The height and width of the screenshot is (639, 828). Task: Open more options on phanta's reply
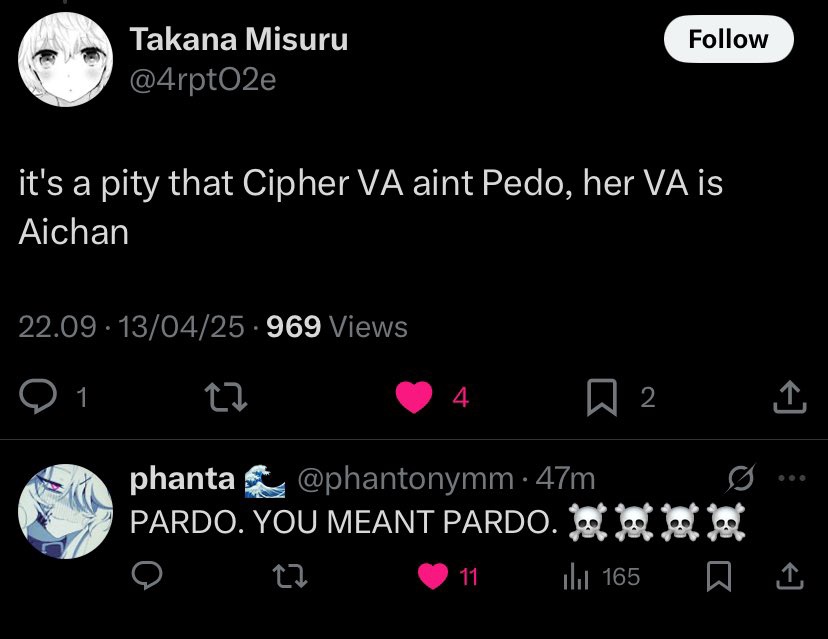point(791,479)
